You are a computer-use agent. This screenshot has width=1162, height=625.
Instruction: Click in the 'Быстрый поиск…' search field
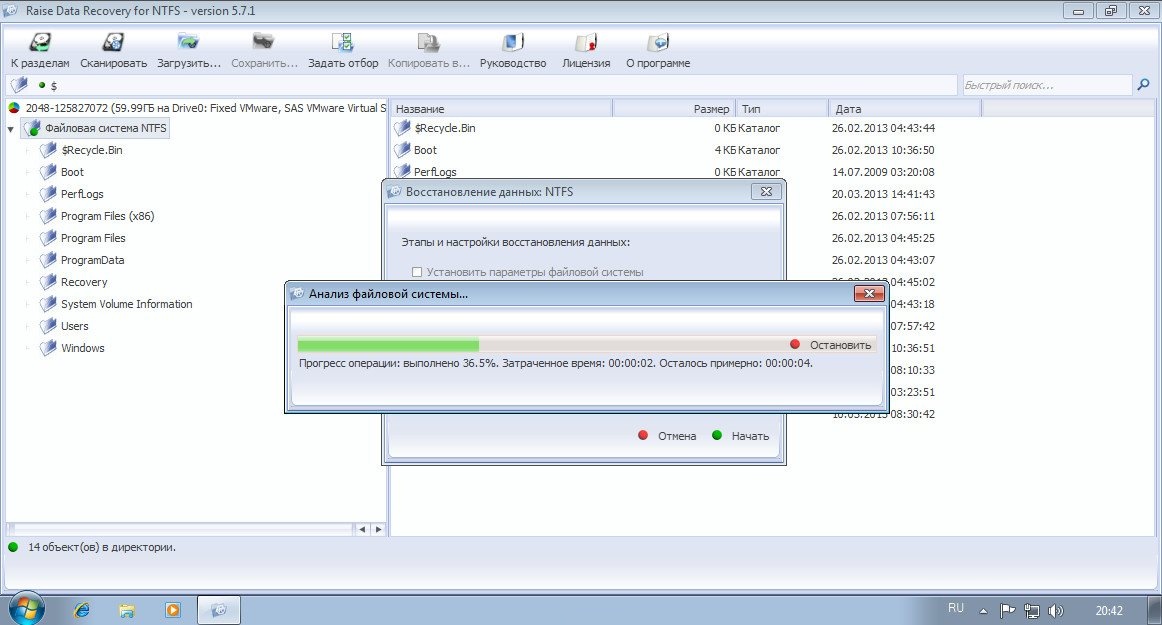click(1046, 85)
